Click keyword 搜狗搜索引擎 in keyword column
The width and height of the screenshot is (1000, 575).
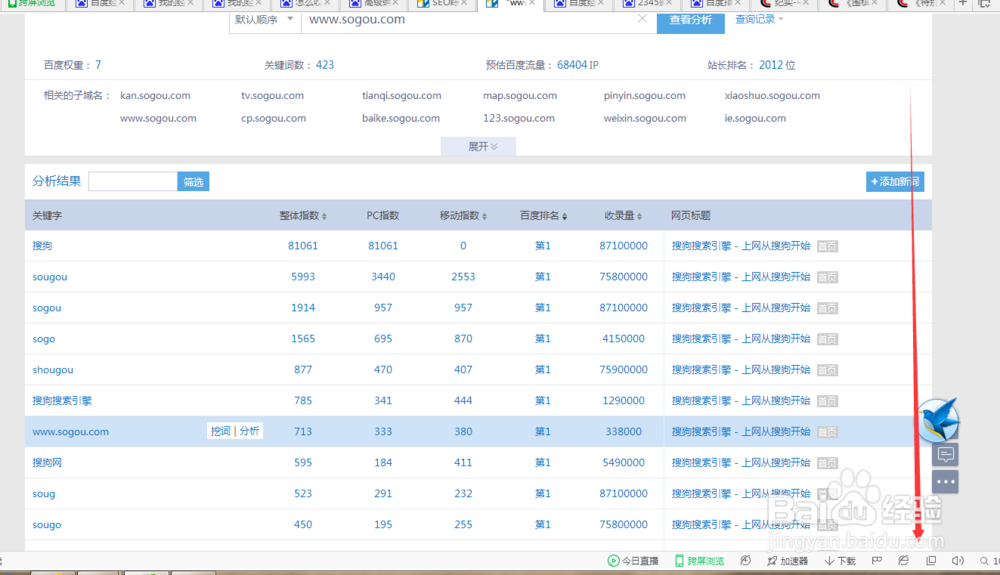[x=62, y=401]
